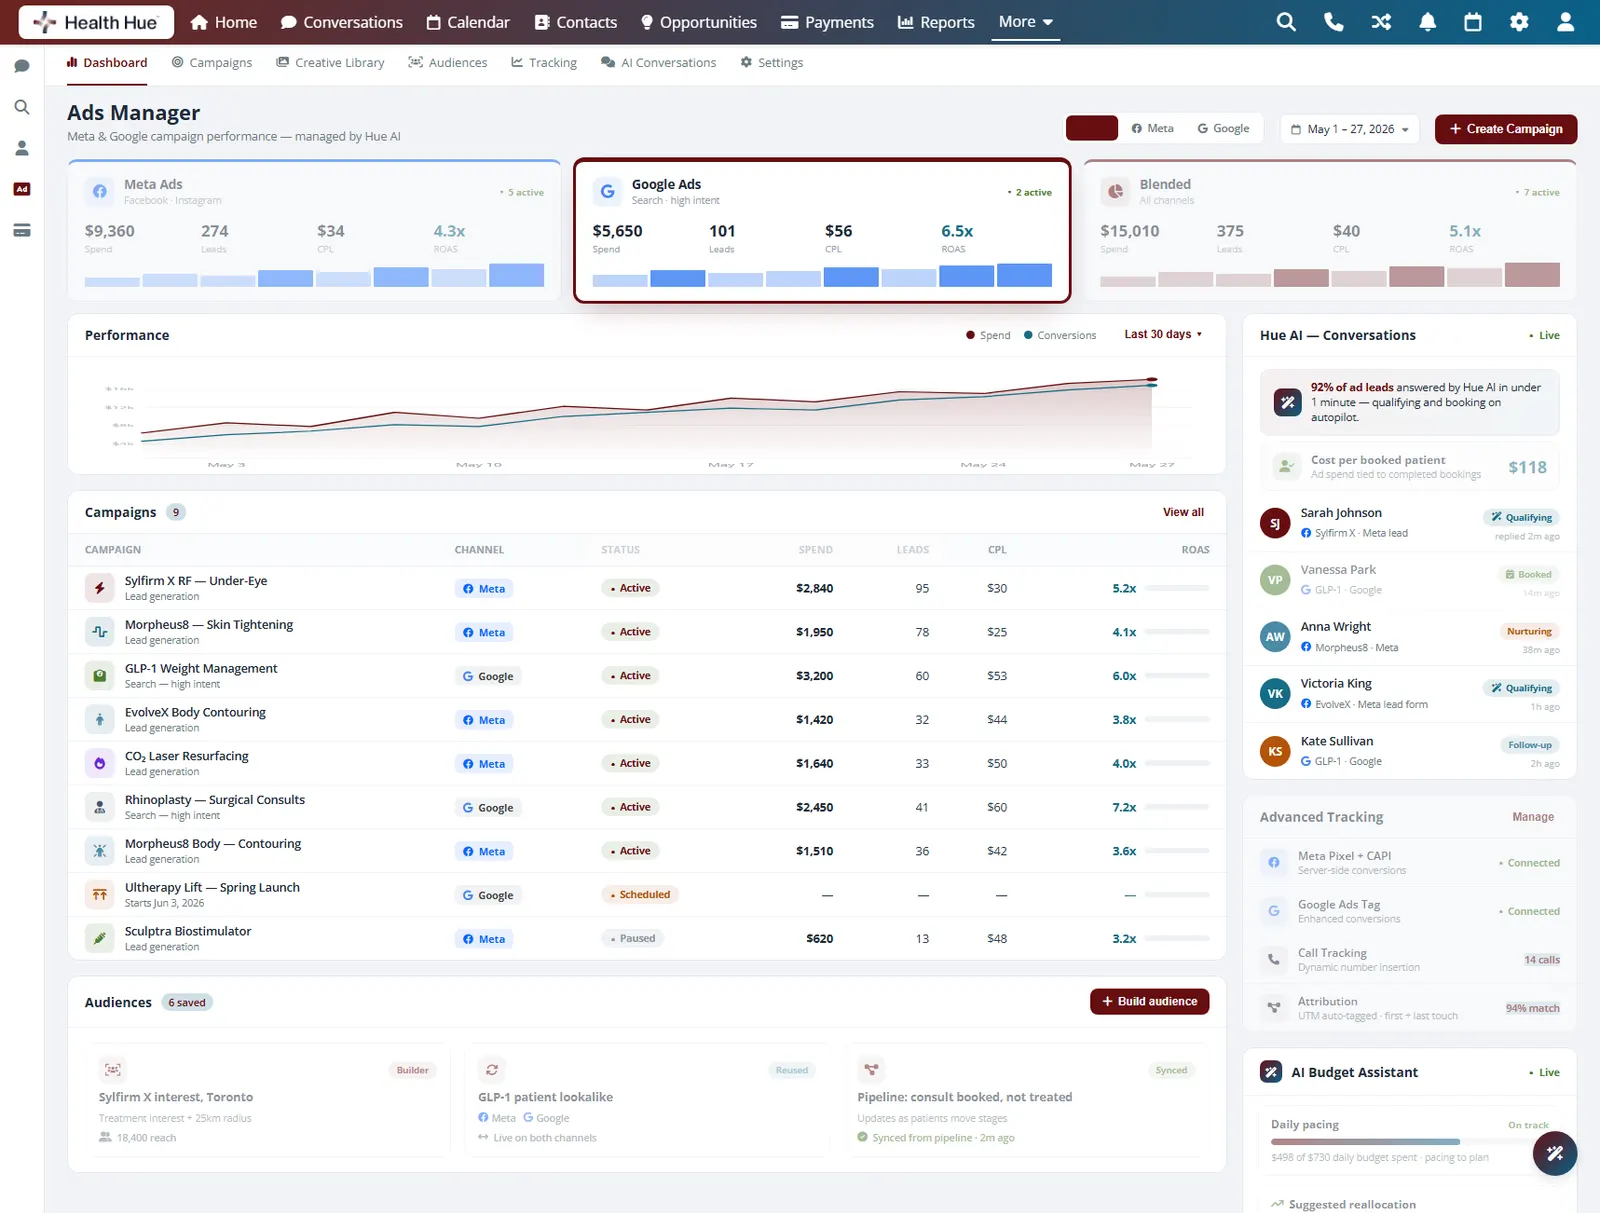Click the Morpheus8 Skin Tightening pulse icon
This screenshot has width=1600, height=1213.
100,632
